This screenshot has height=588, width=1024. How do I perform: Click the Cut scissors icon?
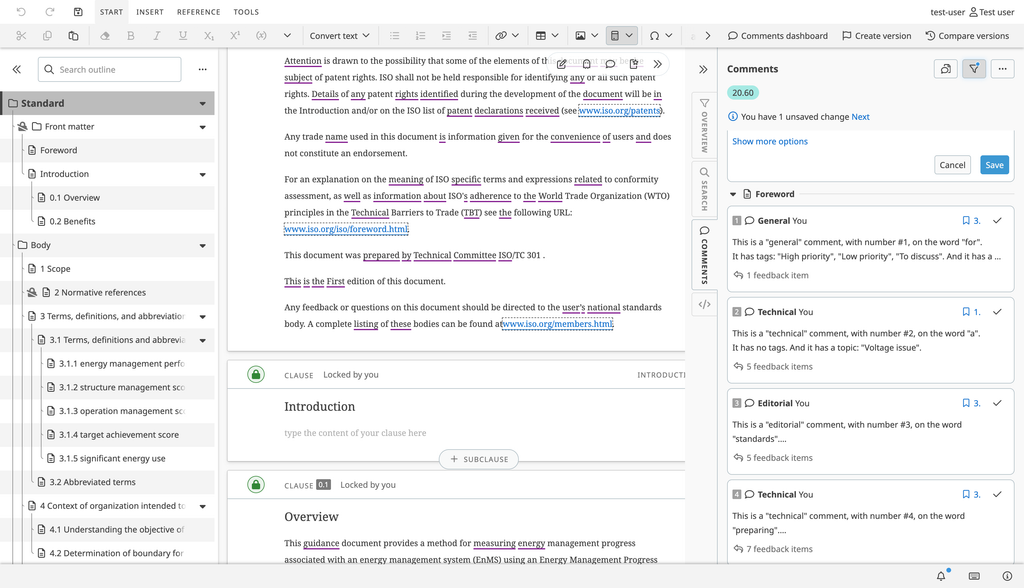(21, 36)
